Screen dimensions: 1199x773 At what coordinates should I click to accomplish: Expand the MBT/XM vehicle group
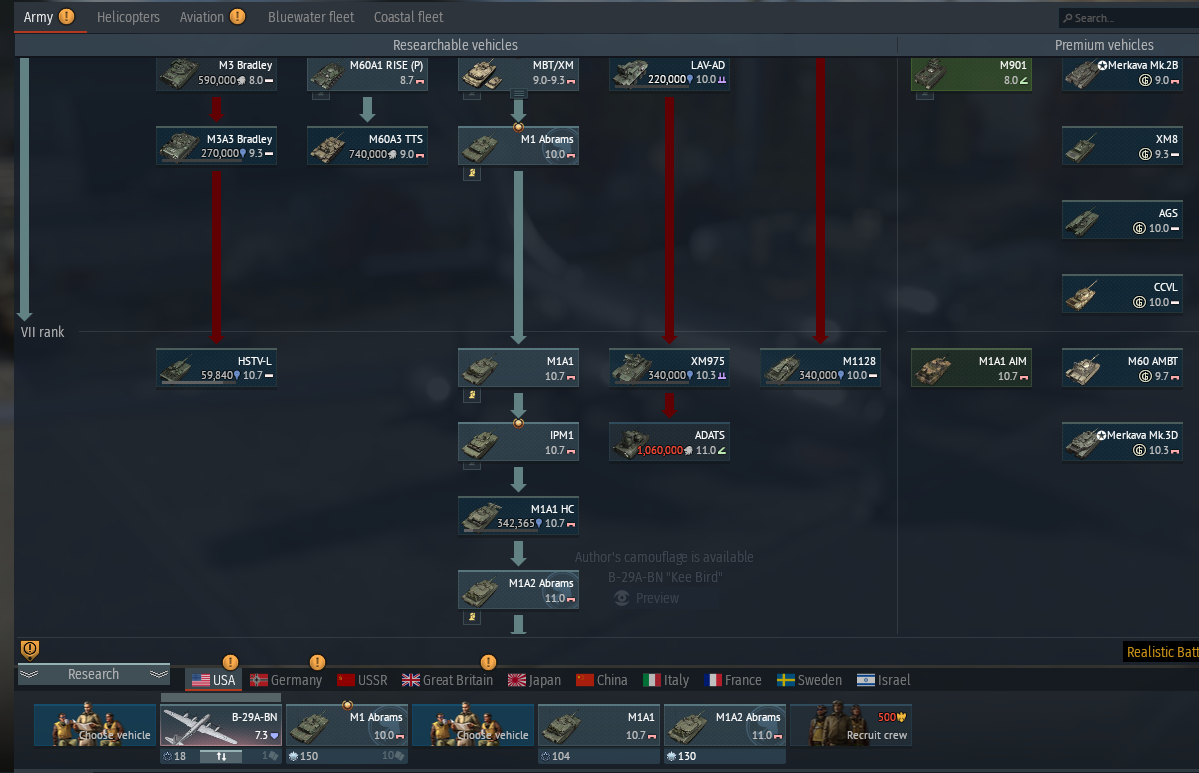tap(518, 94)
